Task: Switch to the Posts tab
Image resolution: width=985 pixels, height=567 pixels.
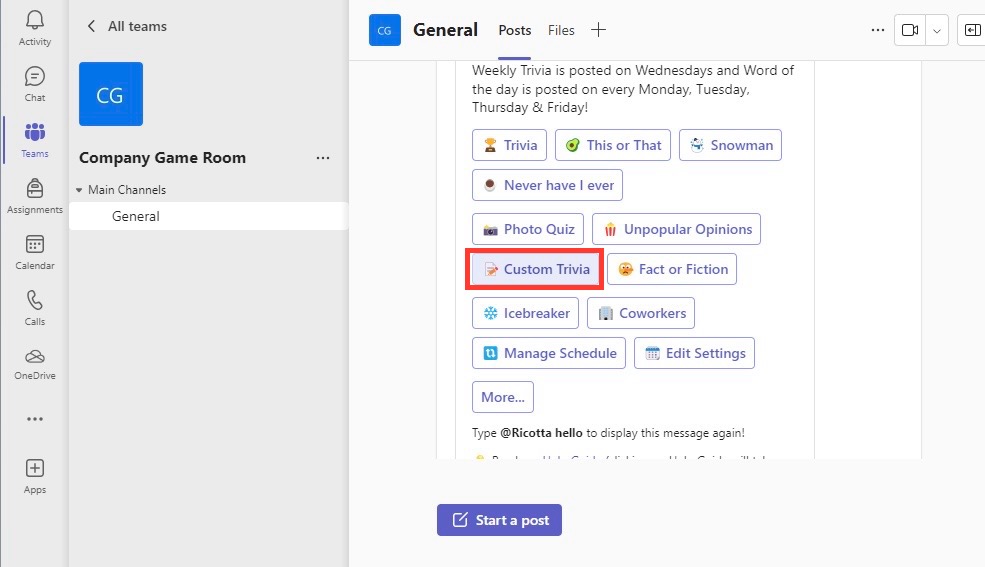Action: 514,30
